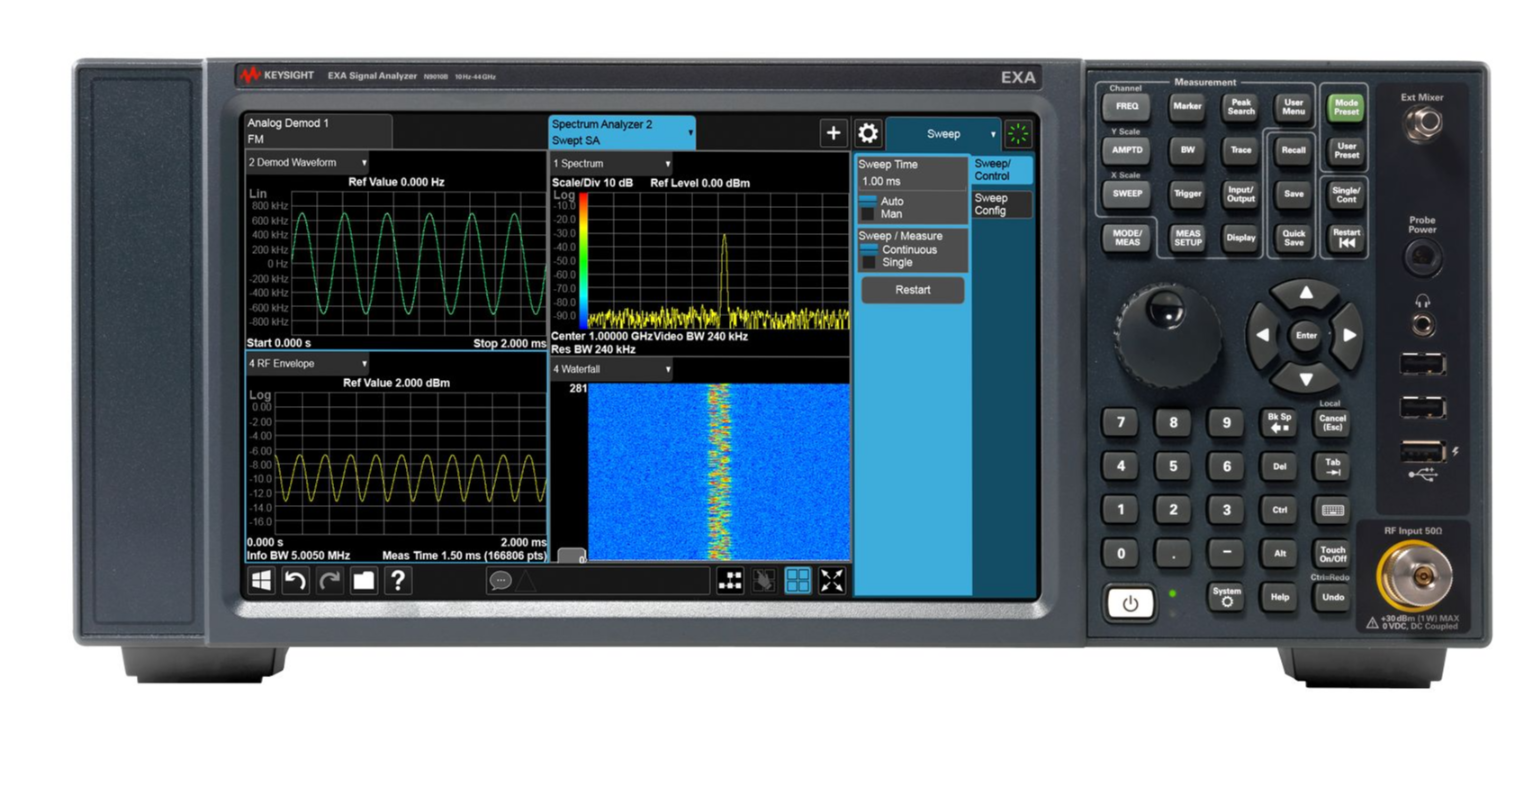
Task: Click the Redo arrow icon
Action: [x=331, y=582]
